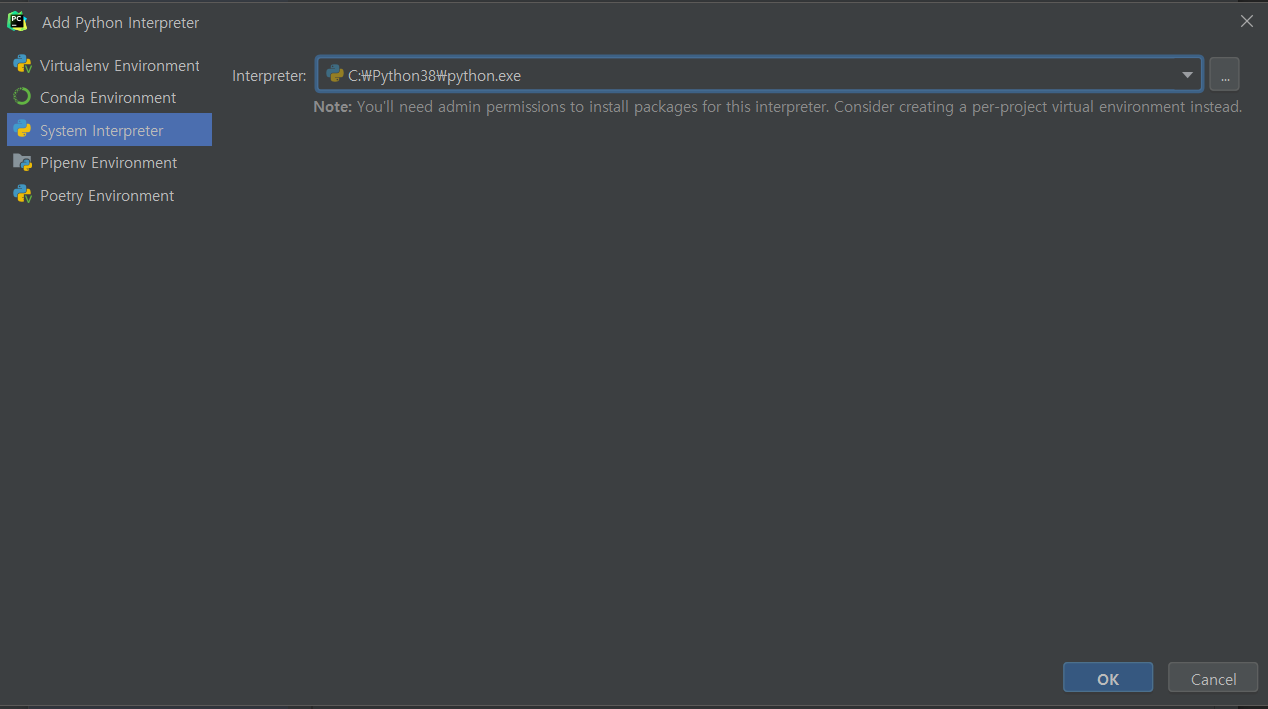
Task: Expand the Interpreter dropdown arrow
Action: [1187, 75]
